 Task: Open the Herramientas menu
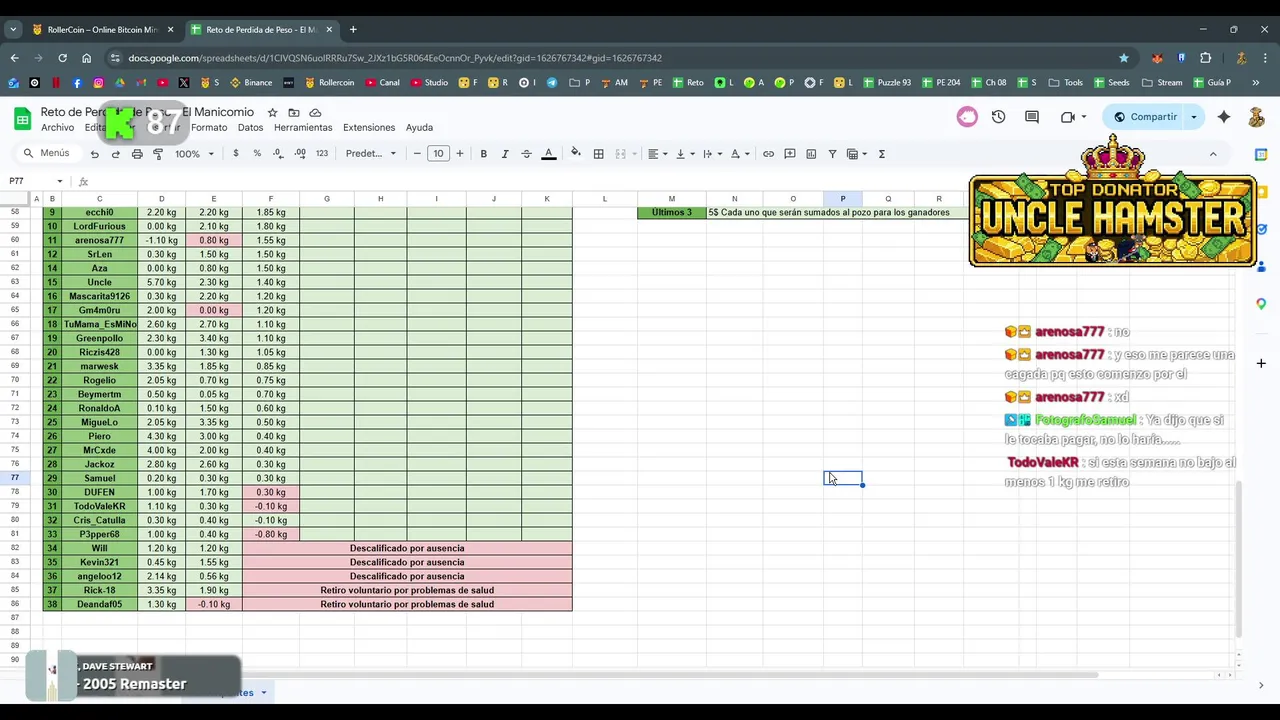click(303, 128)
